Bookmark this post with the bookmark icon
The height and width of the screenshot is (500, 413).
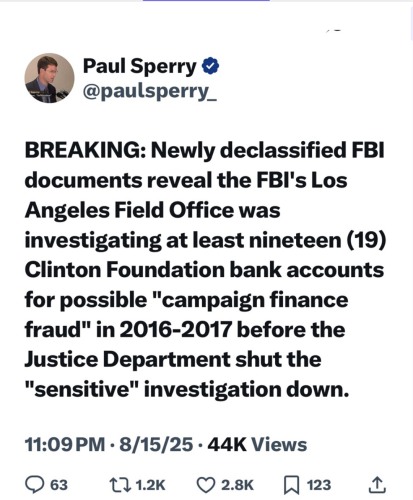291,485
